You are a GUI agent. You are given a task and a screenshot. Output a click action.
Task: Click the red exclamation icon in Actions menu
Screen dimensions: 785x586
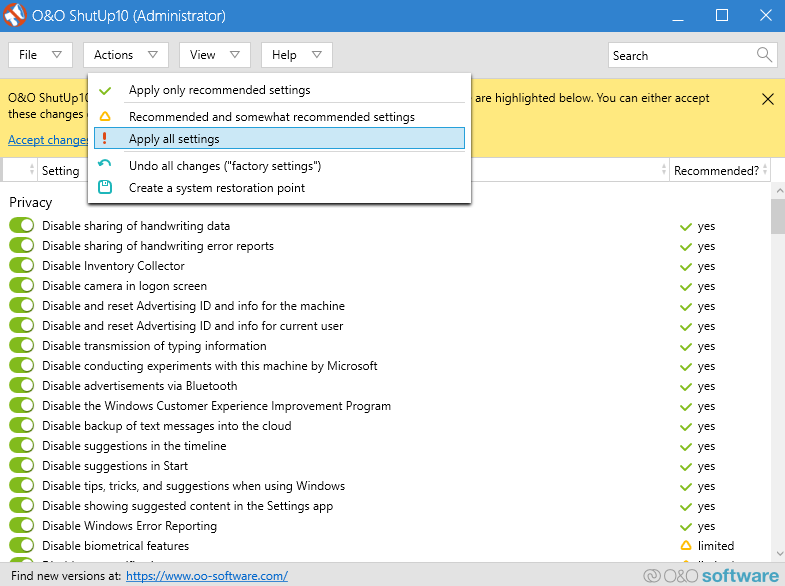point(105,138)
